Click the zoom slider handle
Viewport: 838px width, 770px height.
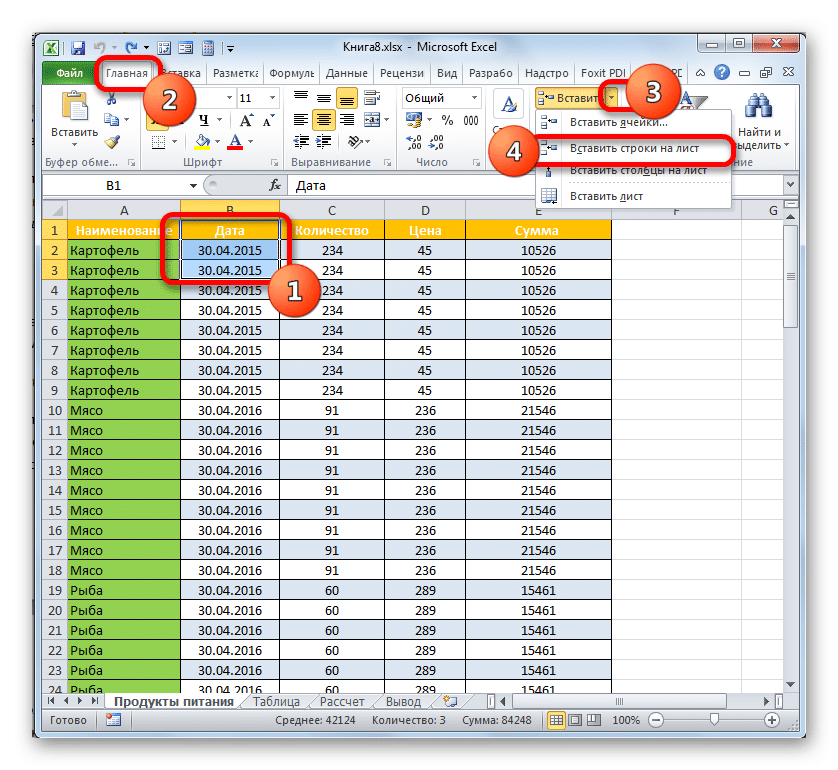pyautogui.click(x=711, y=721)
